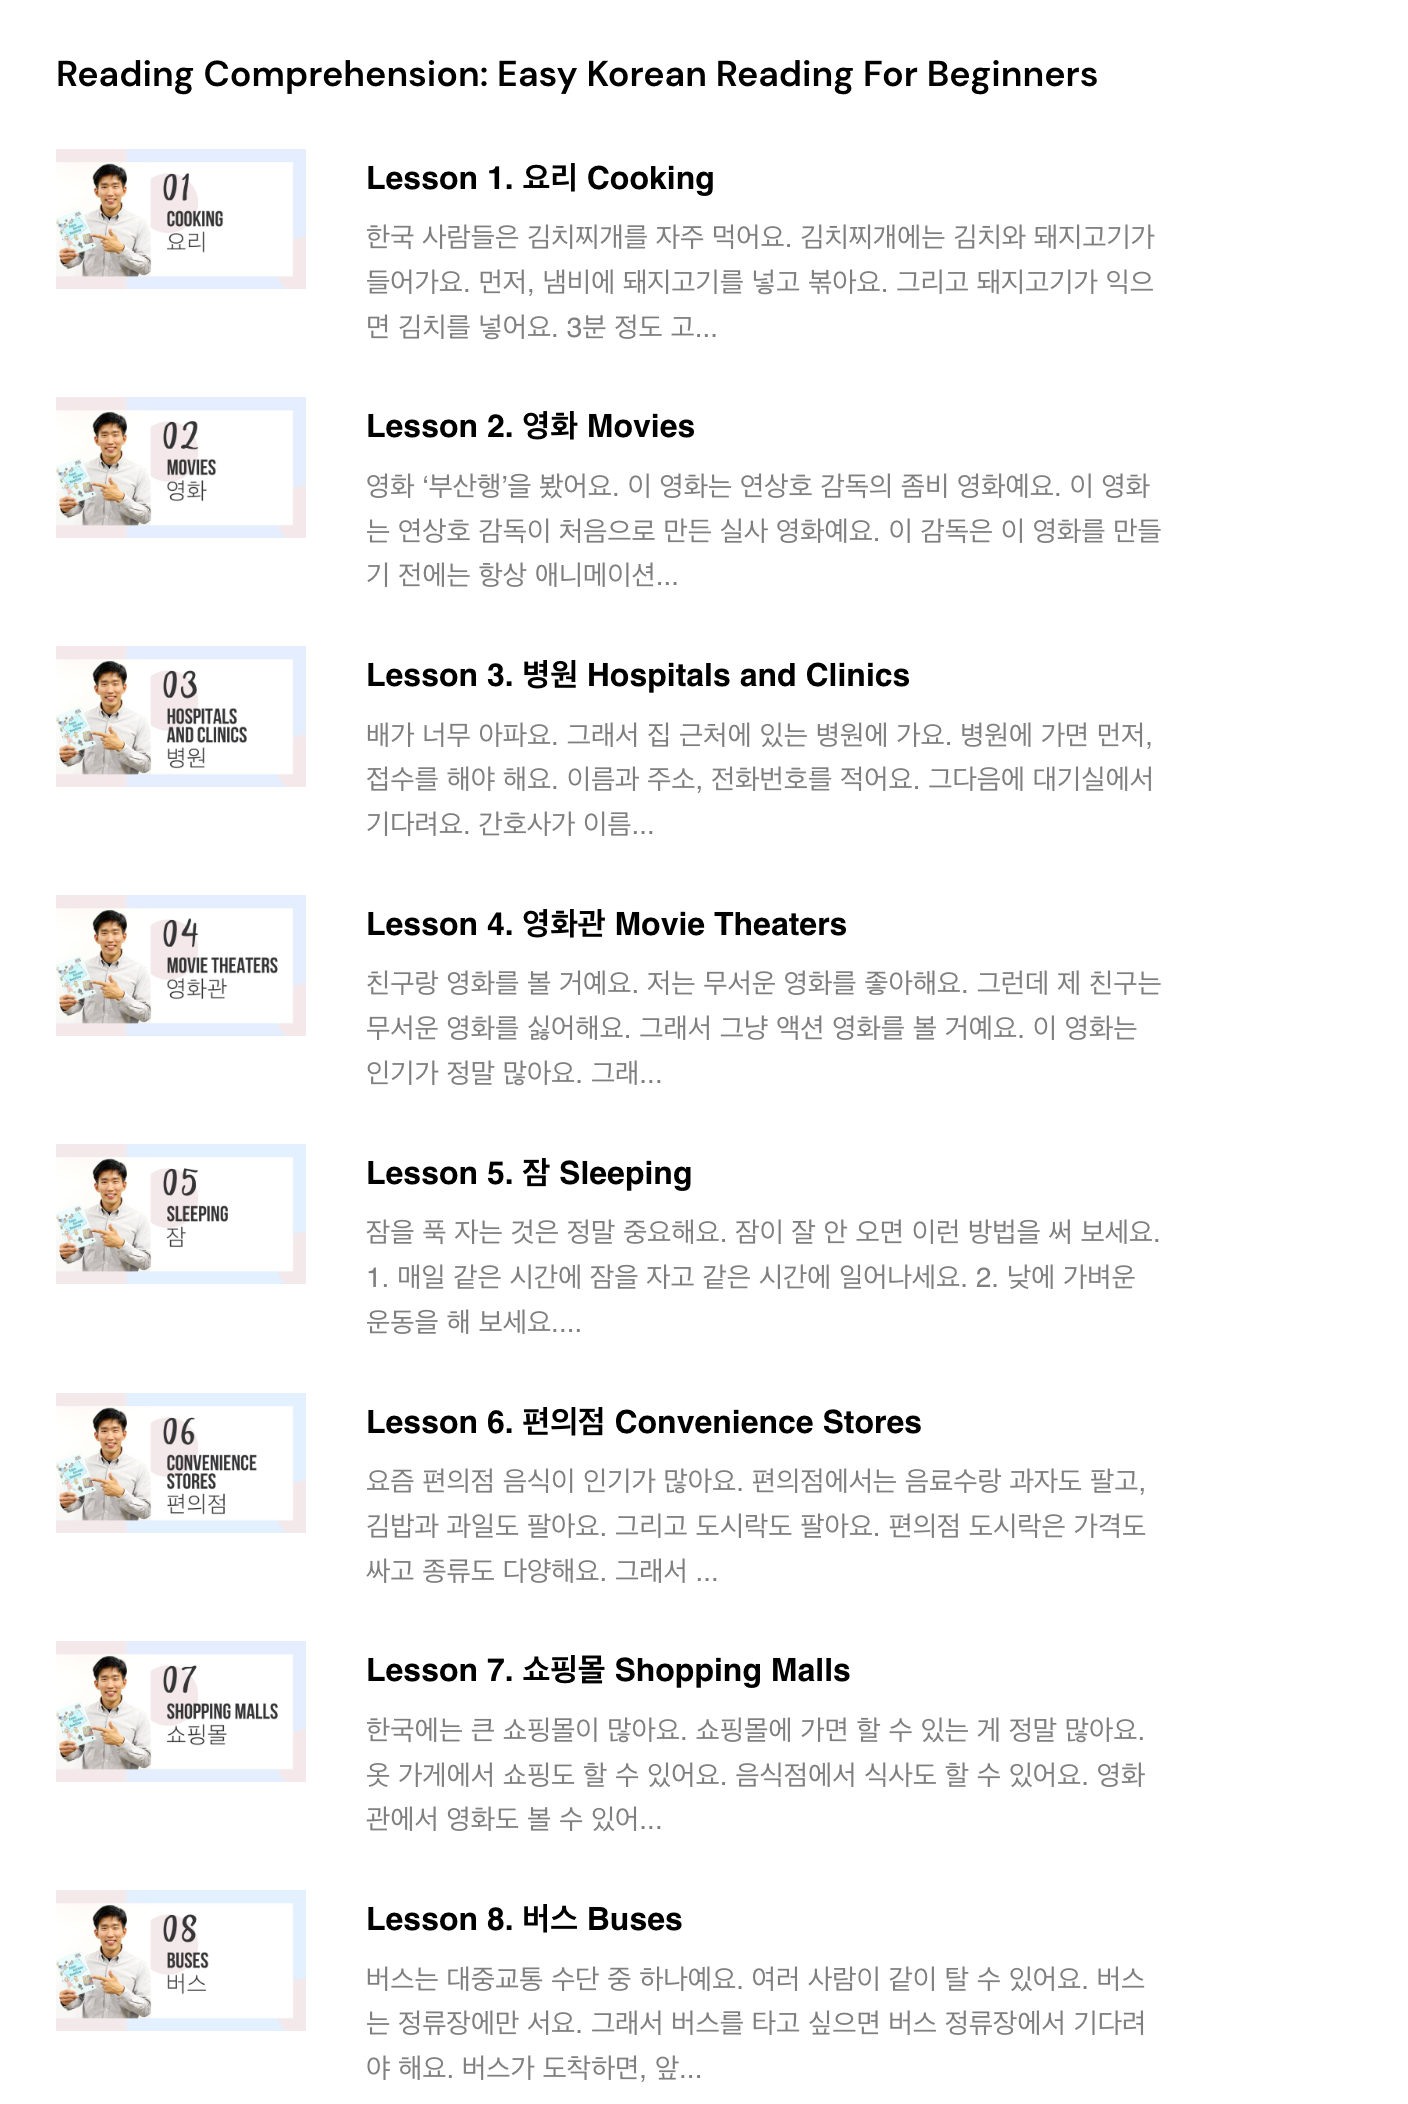Click the 06 Convenience Stores thumbnail

click(x=181, y=1463)
